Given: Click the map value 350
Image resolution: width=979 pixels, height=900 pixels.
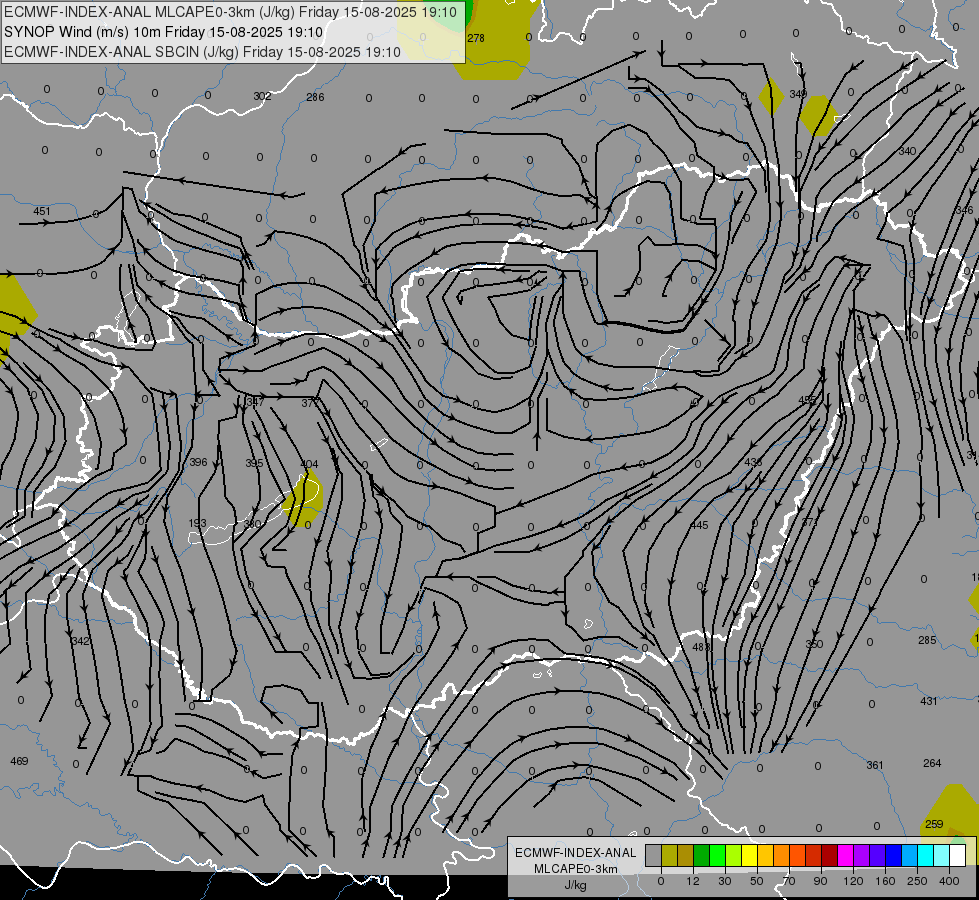Looking at the screenshot, I should click(814, 644).
